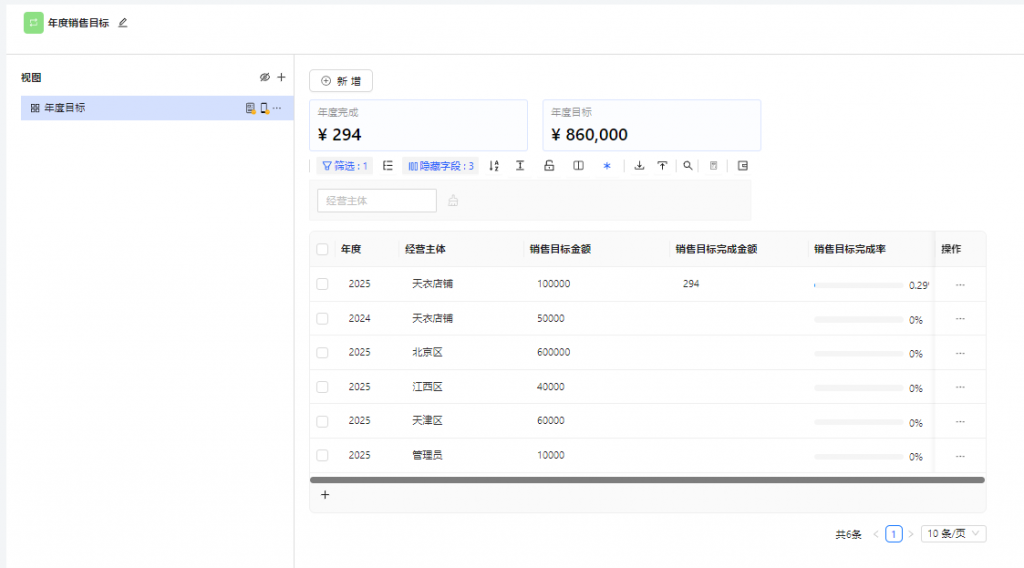Check the 天津区 row checkbox
This screenshot has height=568, width=1024.
tap(322, 421)
